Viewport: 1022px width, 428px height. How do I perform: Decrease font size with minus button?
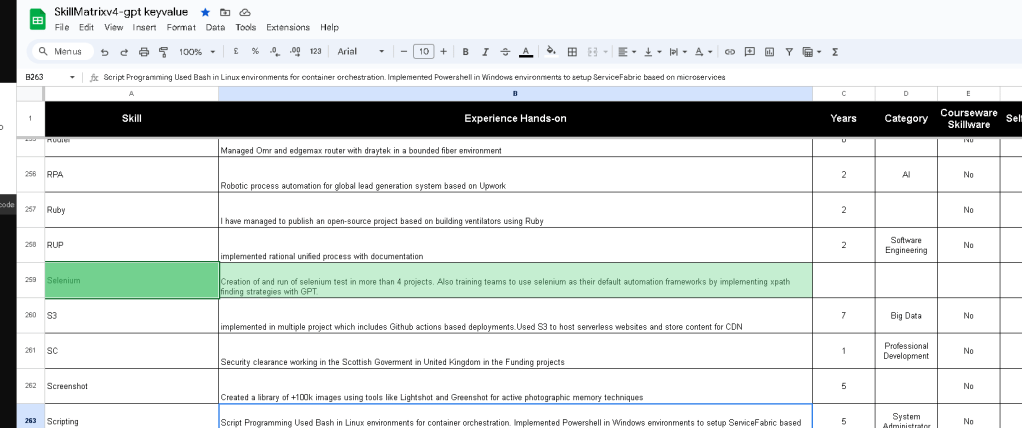tap(404, 51)
